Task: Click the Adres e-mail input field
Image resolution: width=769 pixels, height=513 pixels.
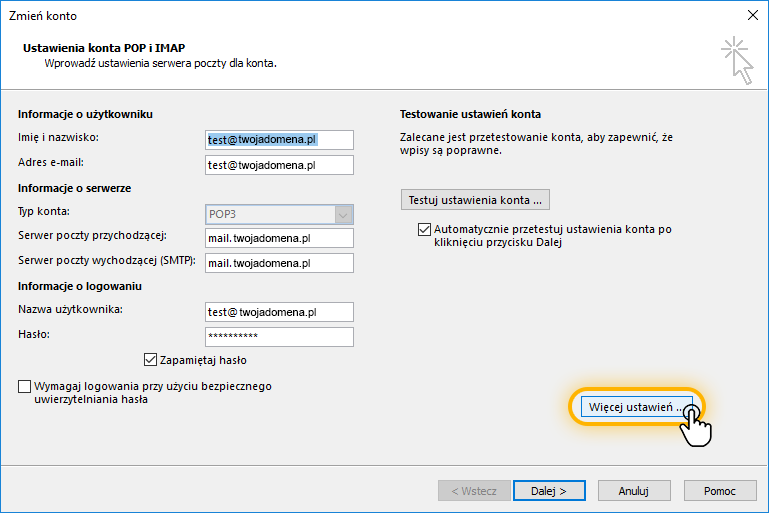Action: click(279, 165)
